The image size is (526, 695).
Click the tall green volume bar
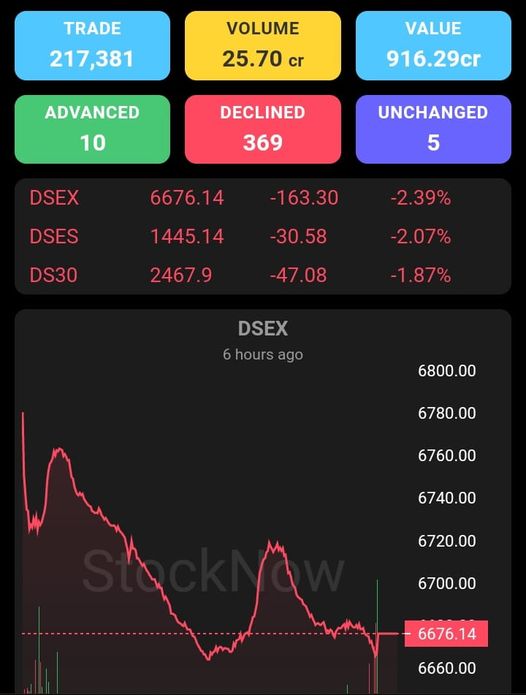[378, 636]
